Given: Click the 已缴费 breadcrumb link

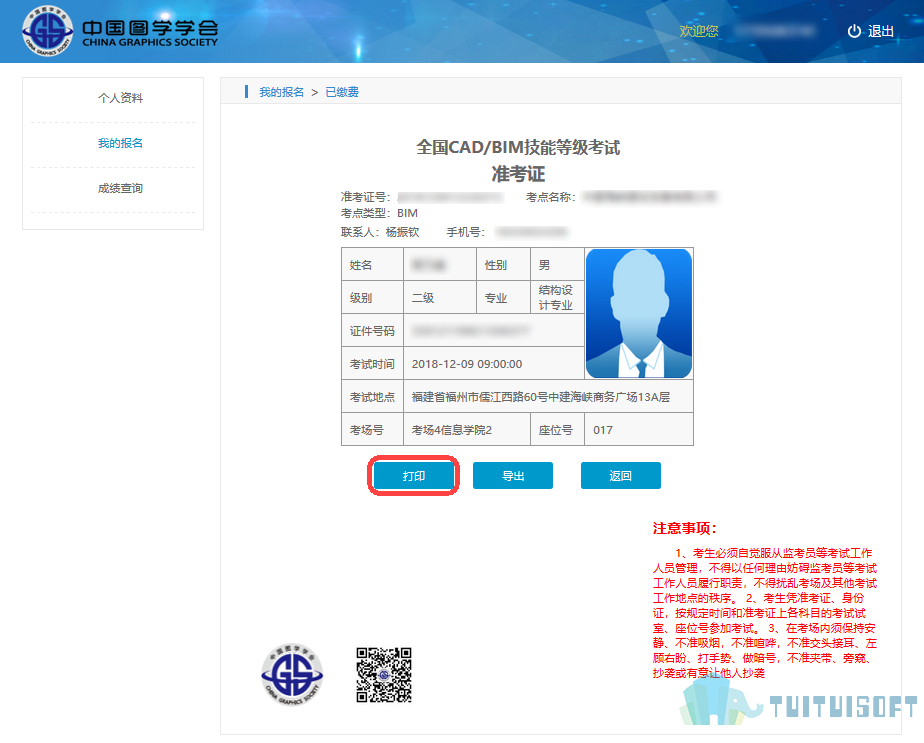Looking at the screenshot, I should tap(342, 92).
